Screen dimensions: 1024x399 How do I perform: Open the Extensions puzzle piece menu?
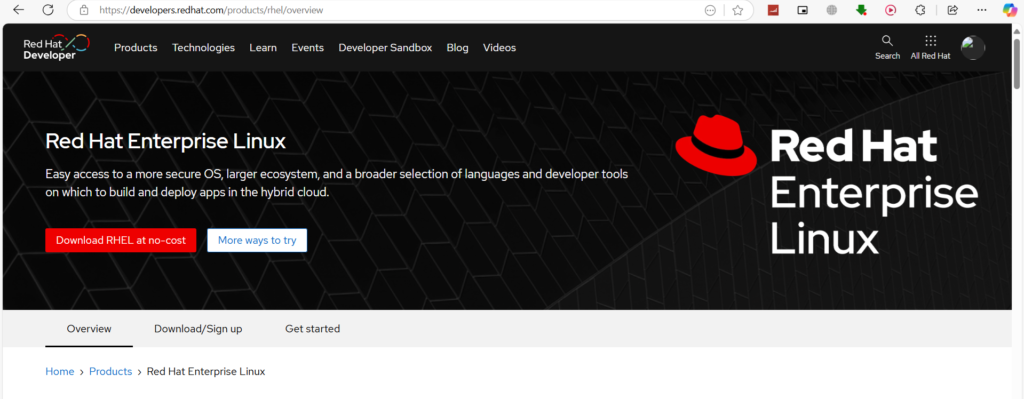coord(920,10)
